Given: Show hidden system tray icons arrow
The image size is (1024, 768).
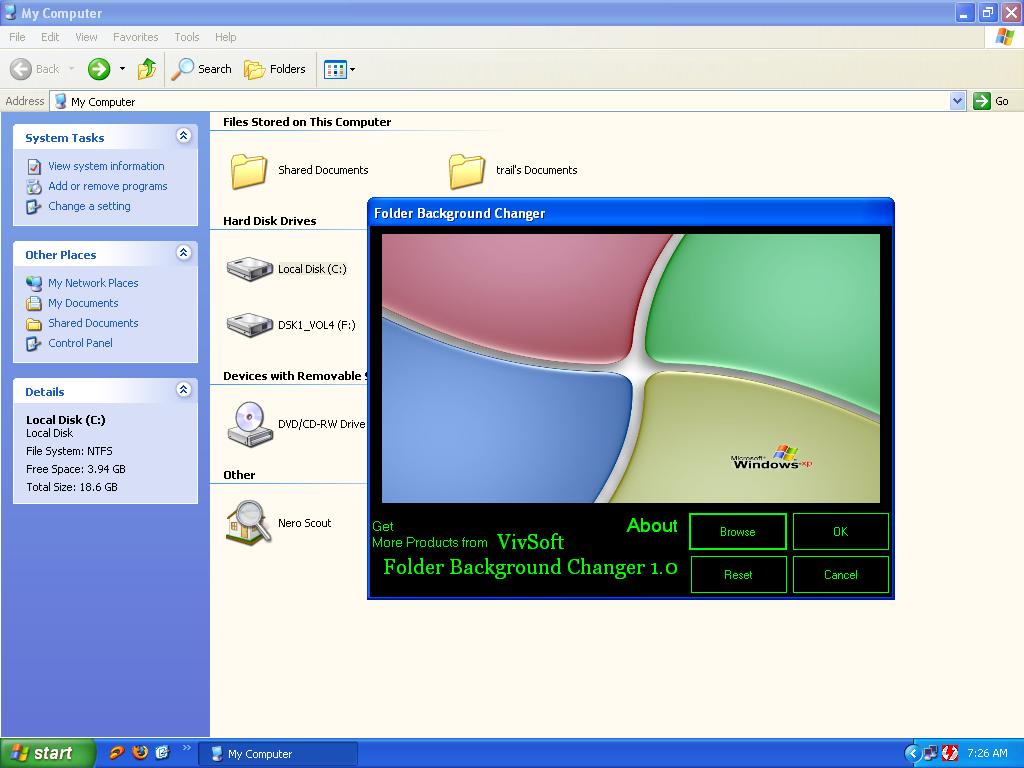Looking at the screenshot, I should coord(912,753).
